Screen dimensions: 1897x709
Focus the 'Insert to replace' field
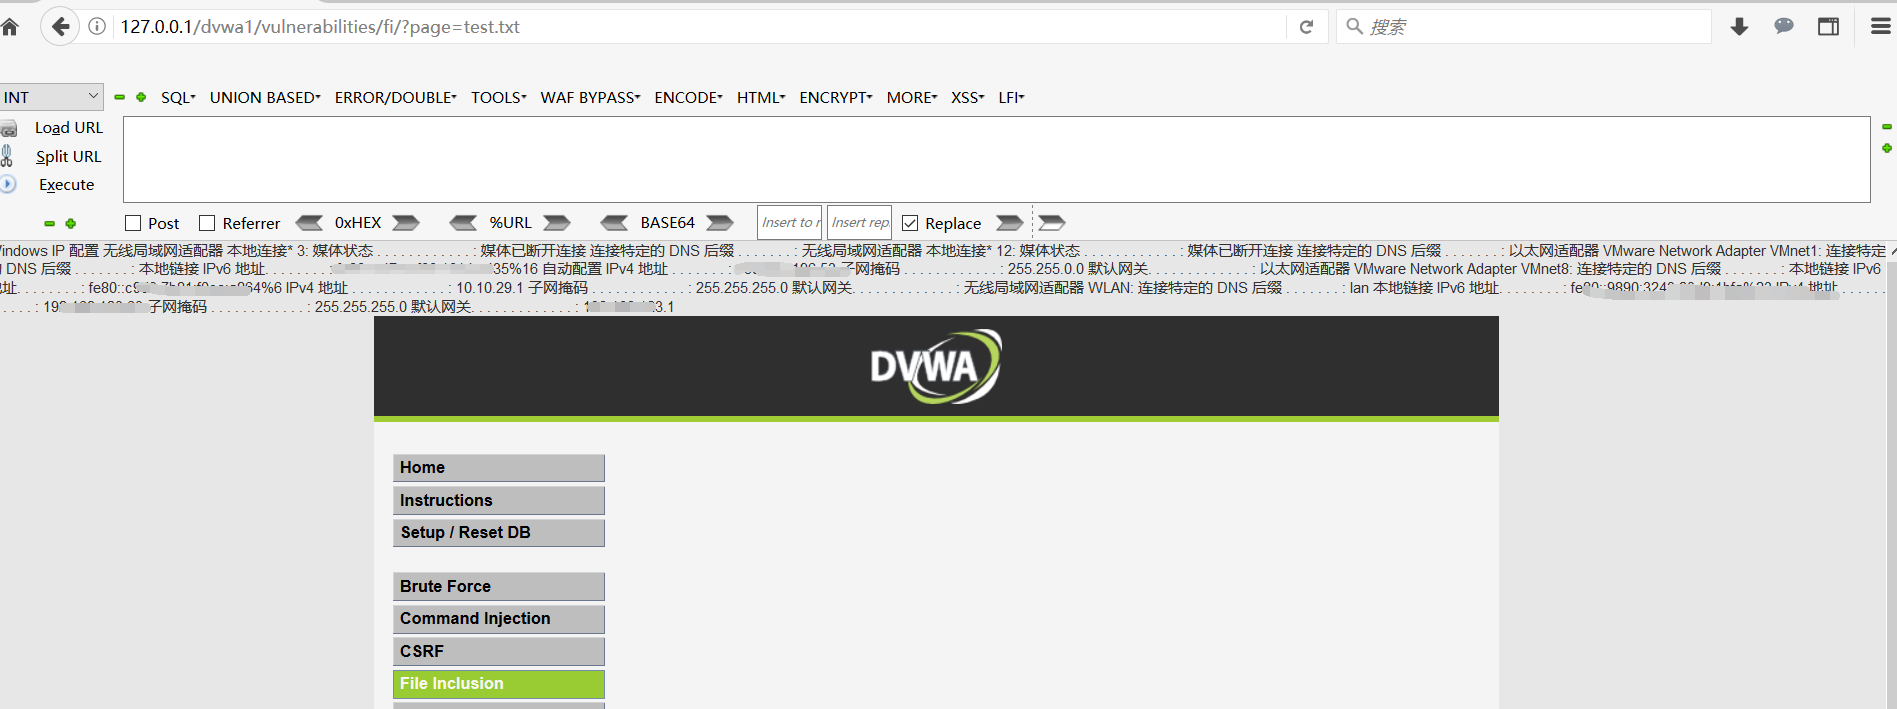click(x=789, y=223)
